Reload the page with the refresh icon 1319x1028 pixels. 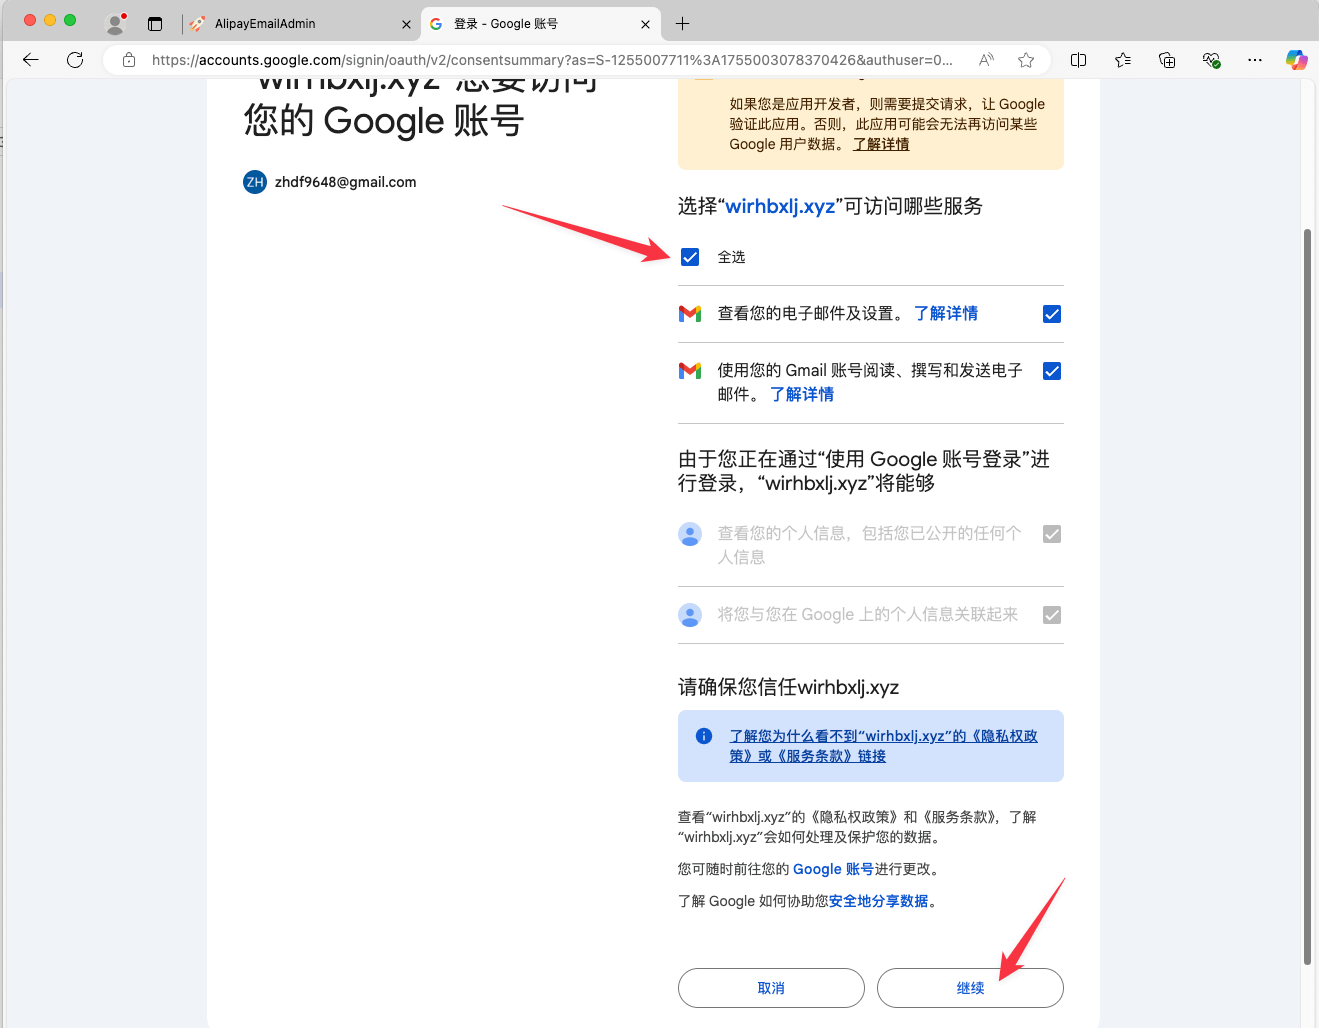click(75, 60)
